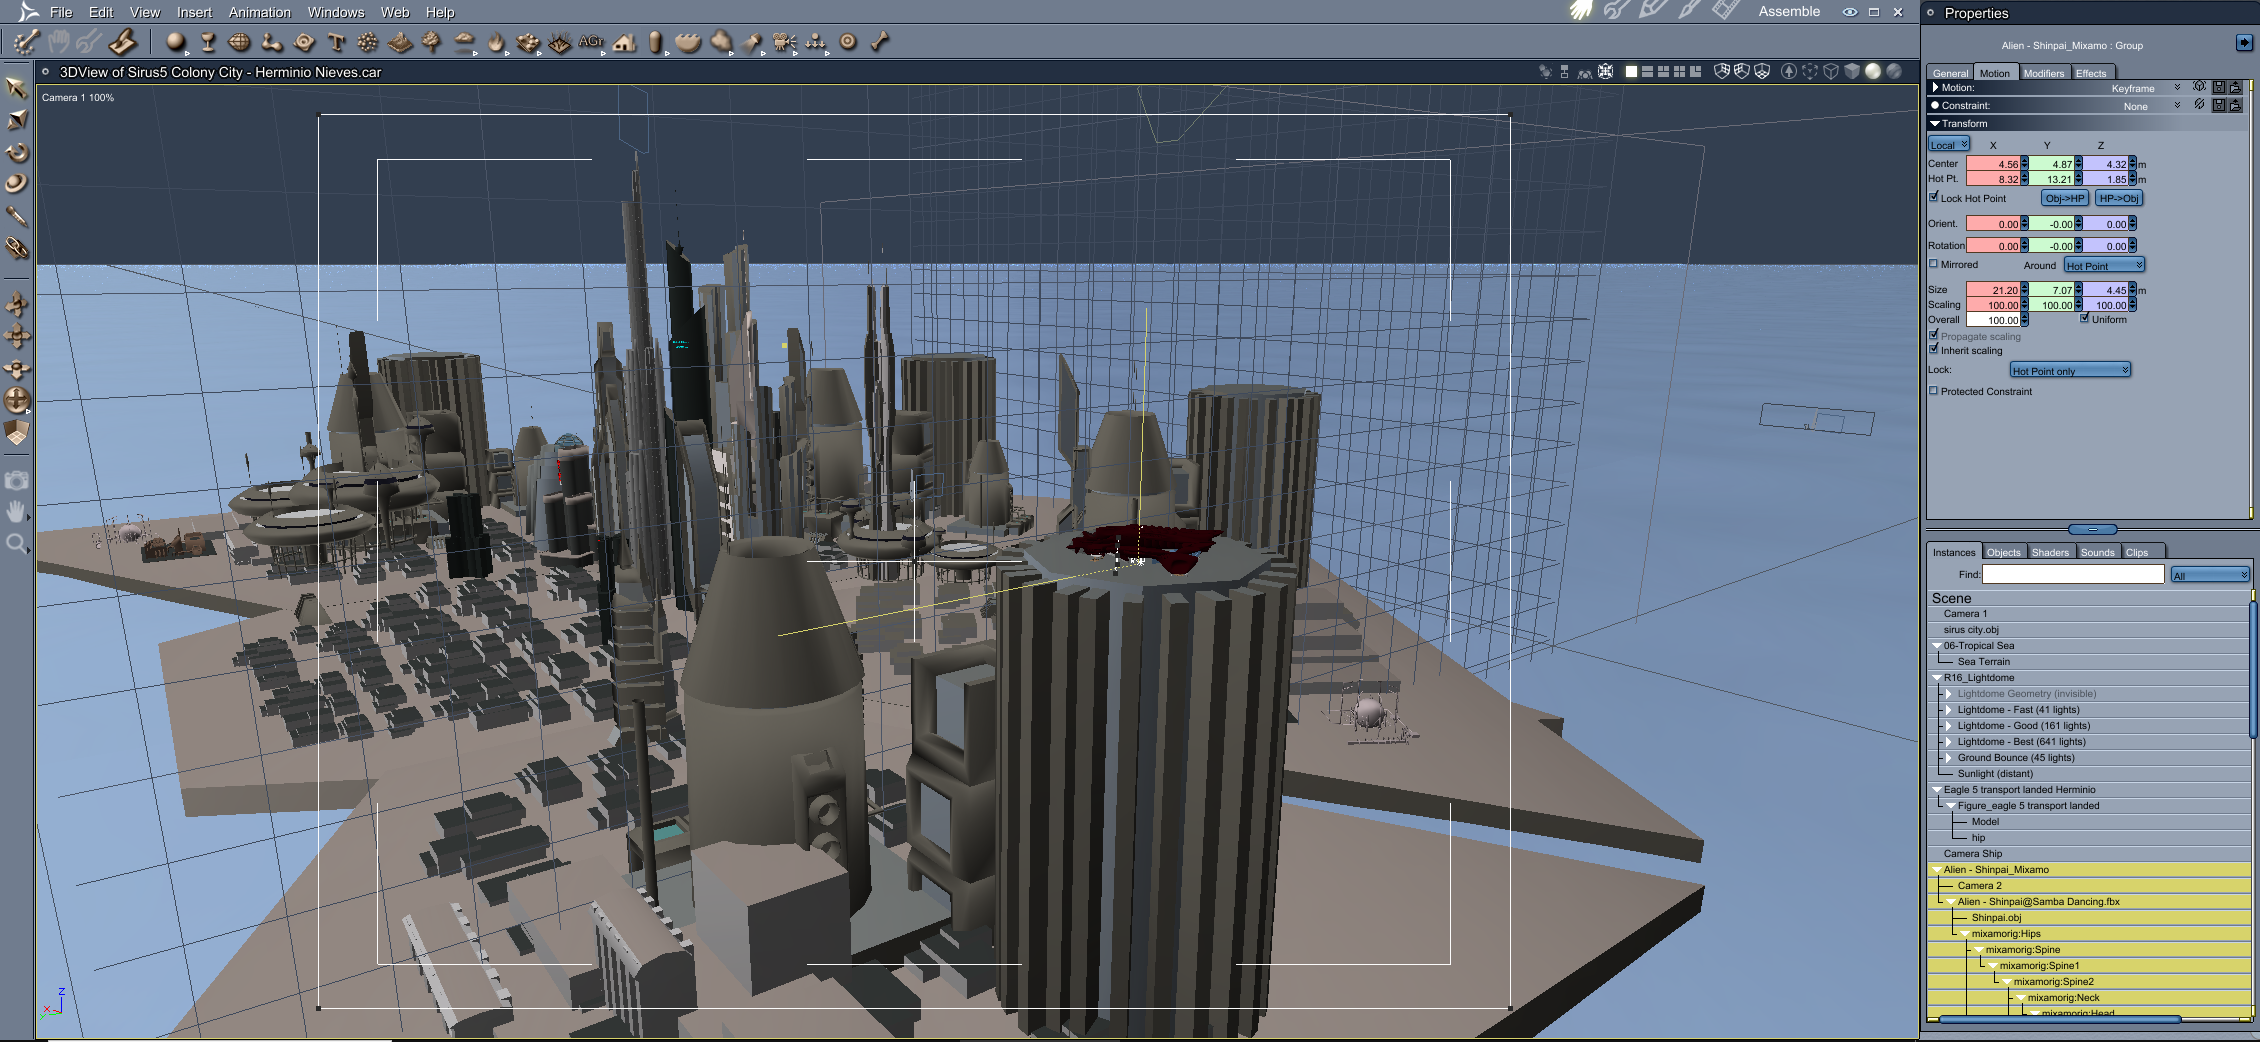2260x1042 pixels.
Task: Select the spline object goblet tool
Action: pyautogui.click(x=208, y=42)
